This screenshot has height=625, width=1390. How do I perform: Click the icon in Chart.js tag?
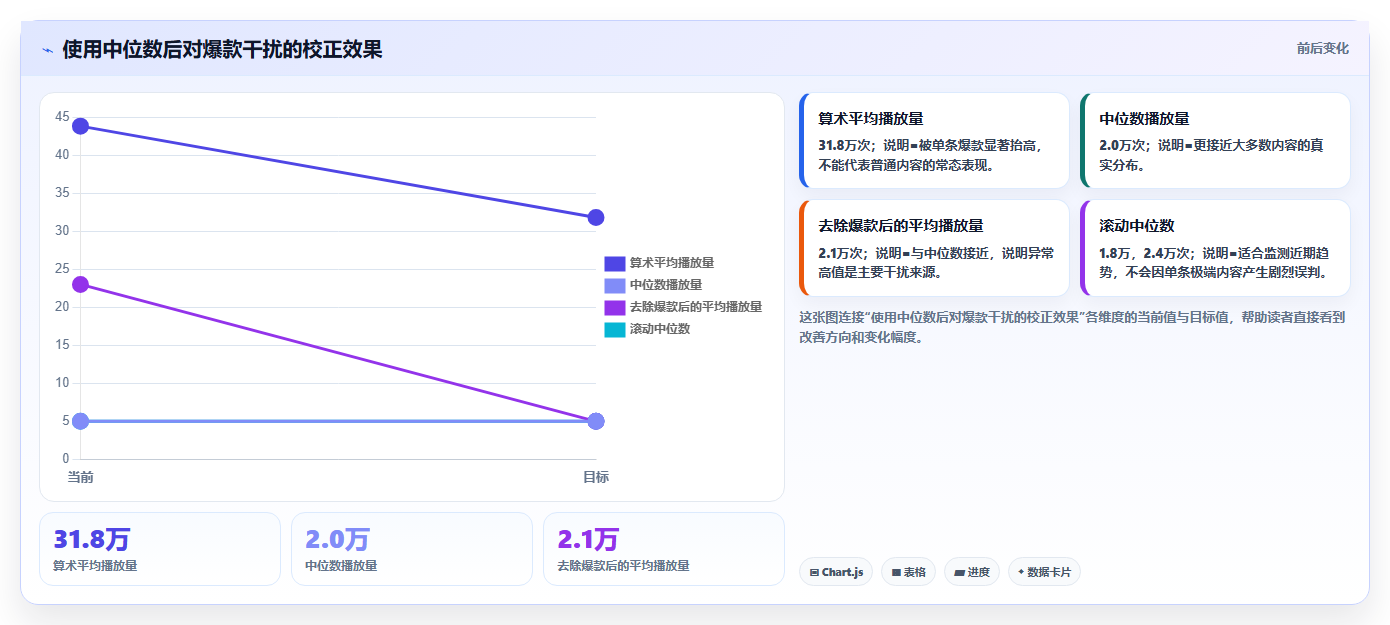point(814,573)
